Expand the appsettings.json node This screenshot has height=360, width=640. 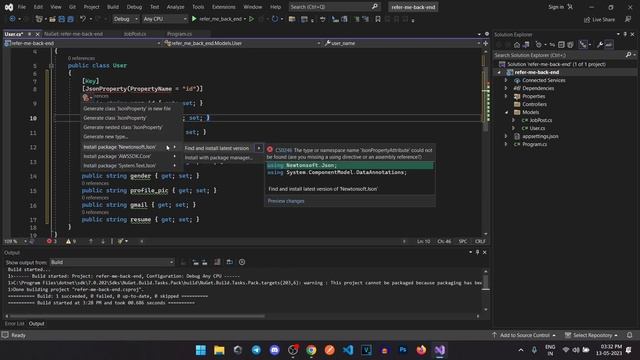(506, 136)
